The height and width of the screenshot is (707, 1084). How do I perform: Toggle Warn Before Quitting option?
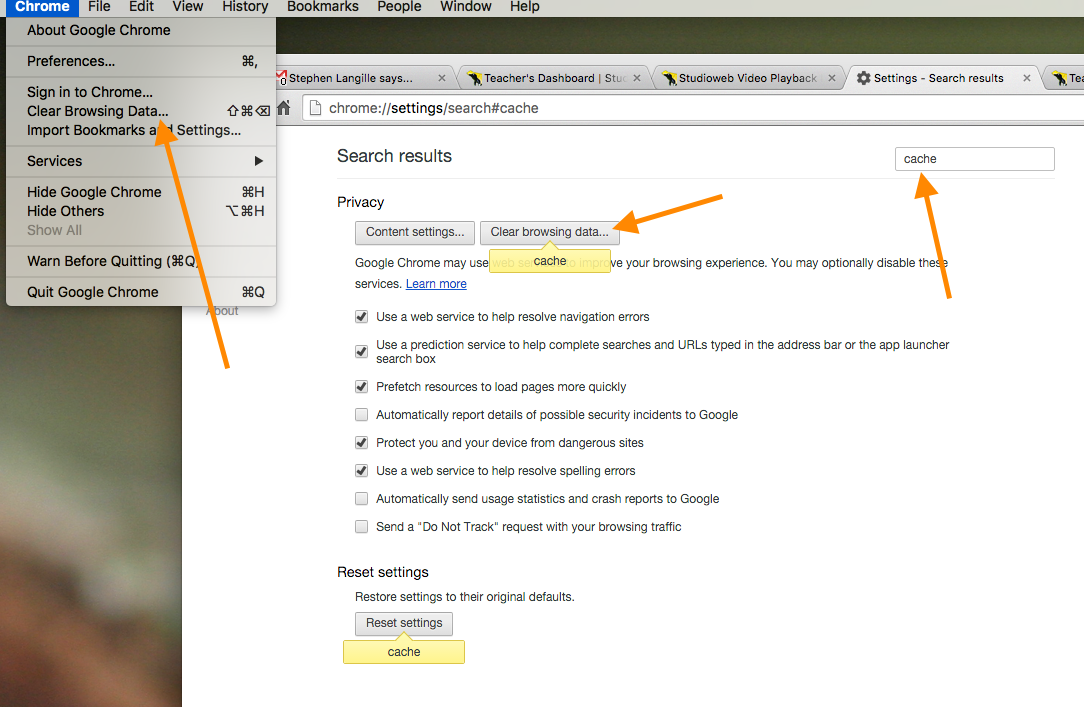pos(141,261)
